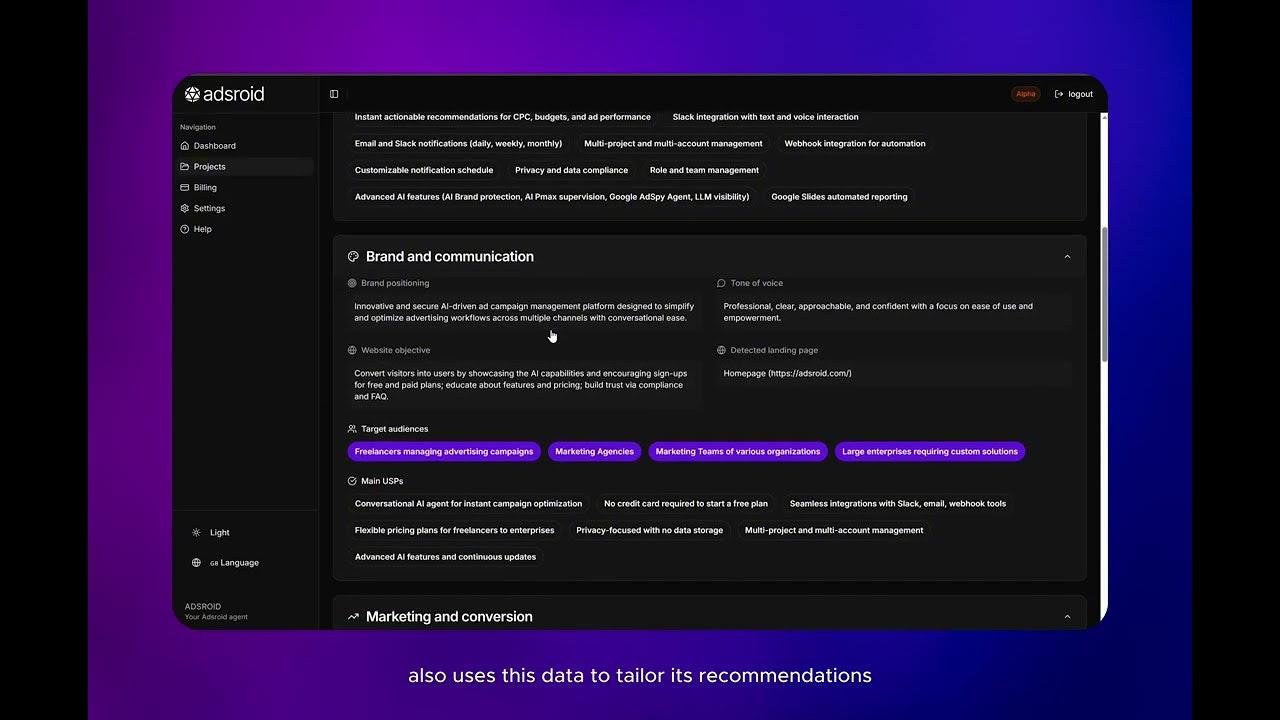This screenshot has height=720, width=1280.
Task: Click the Billing card icon
Action: (185, 188)
